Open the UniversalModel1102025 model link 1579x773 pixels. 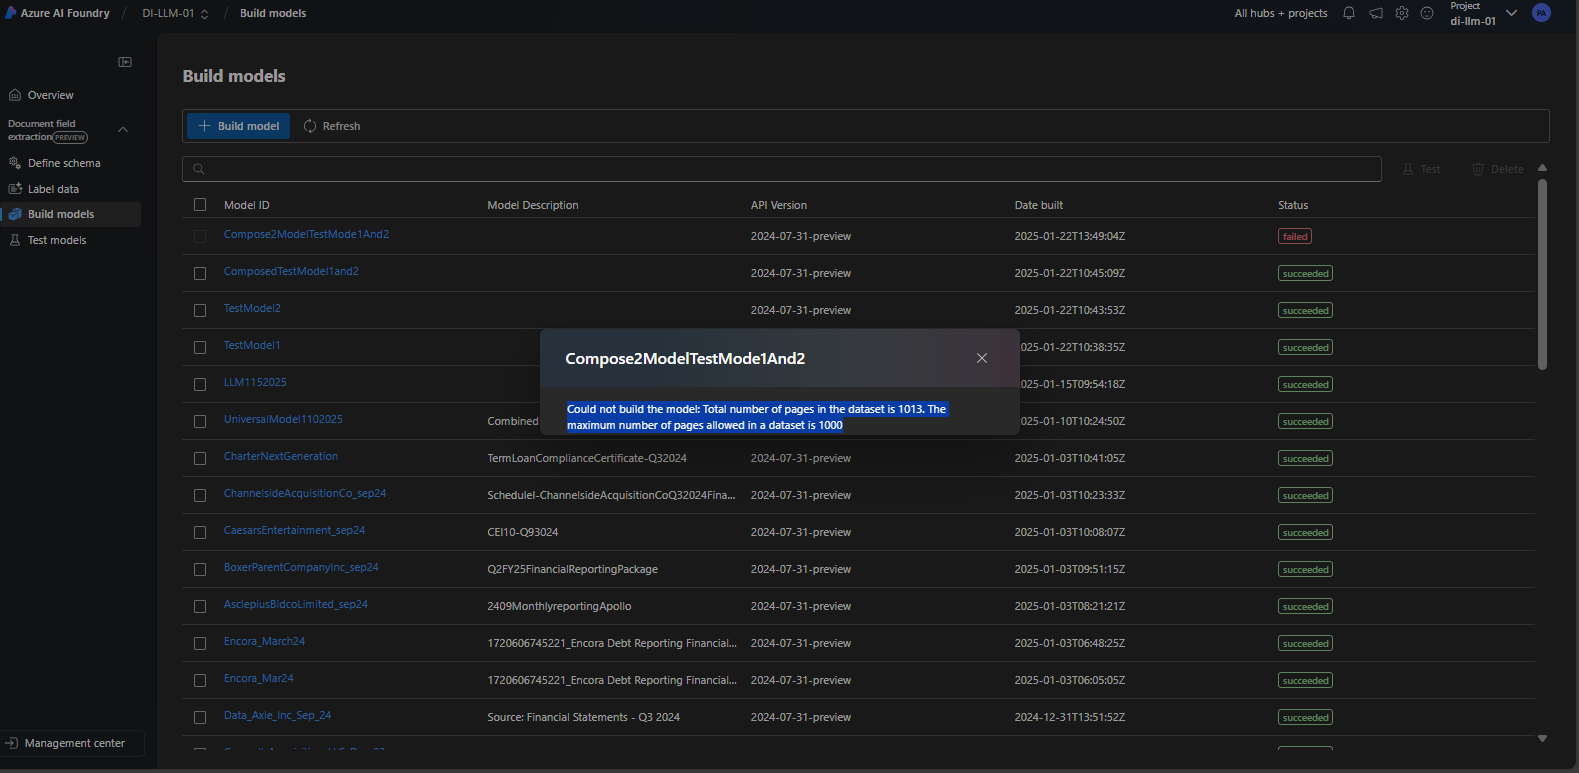coord(283,419)
